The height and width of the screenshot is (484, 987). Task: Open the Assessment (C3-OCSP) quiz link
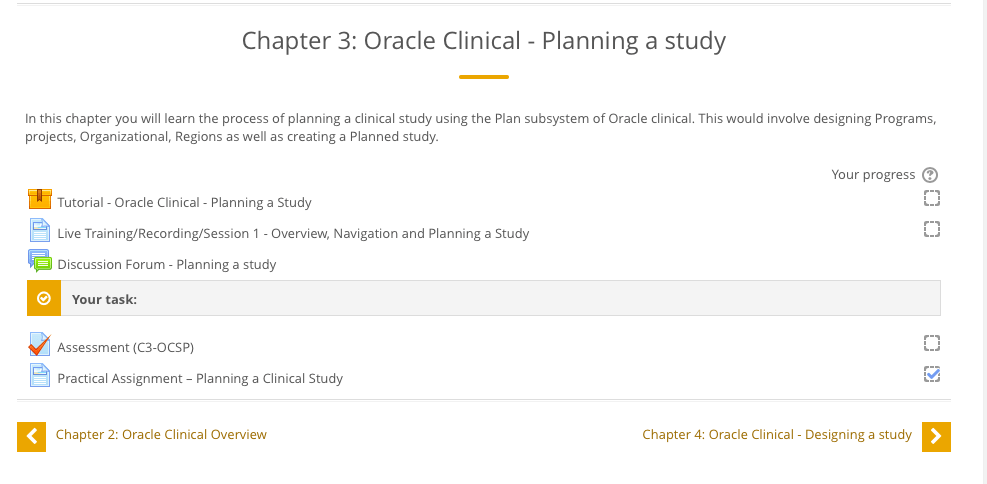click(125, 347)
